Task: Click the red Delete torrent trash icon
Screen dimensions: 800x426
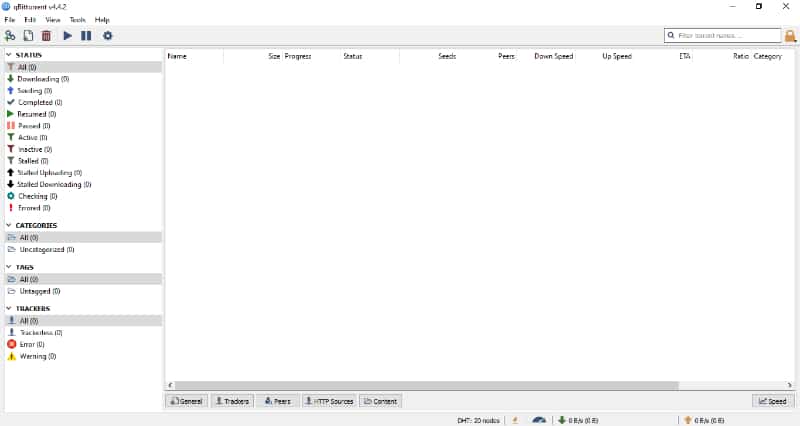Action: [x=46, y=36]
